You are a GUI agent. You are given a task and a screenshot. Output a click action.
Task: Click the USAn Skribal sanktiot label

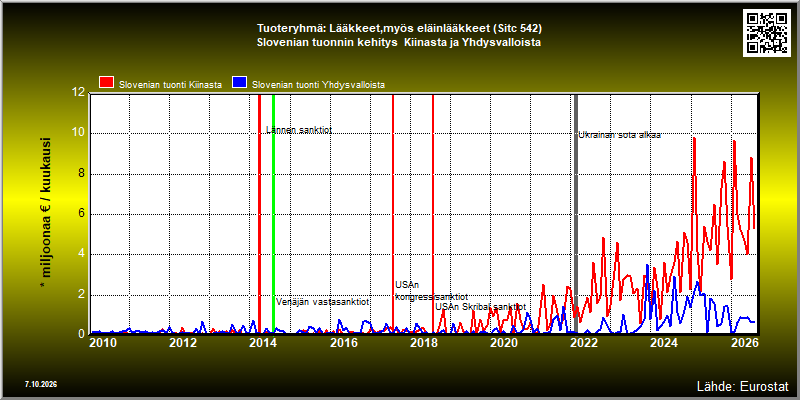(480, 307)
